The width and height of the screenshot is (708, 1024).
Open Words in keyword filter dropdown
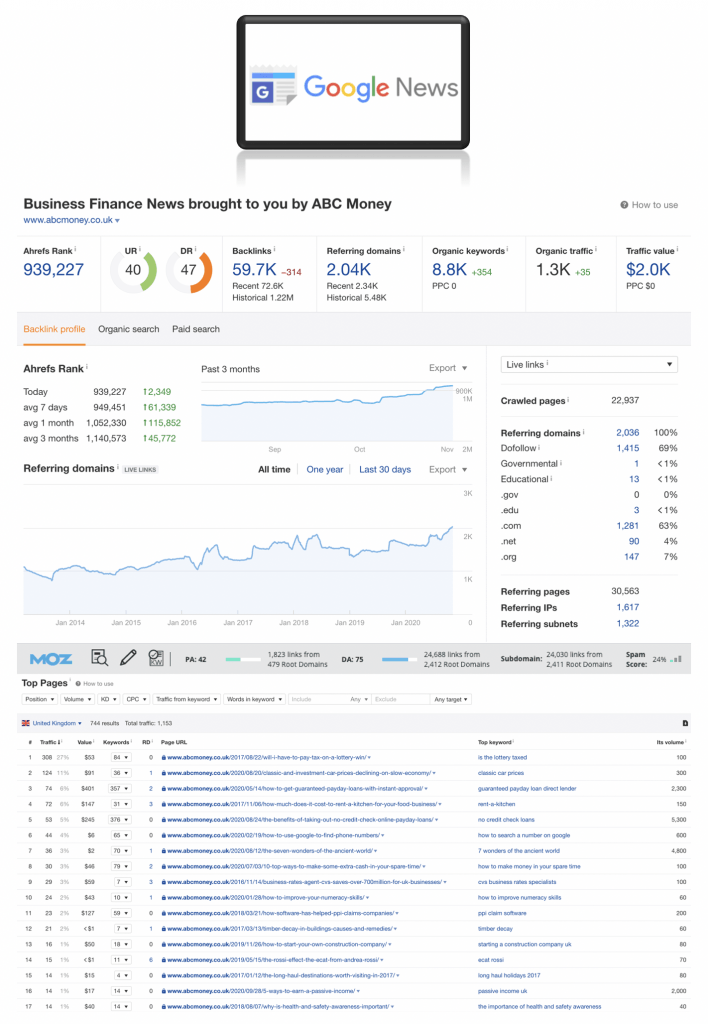click(x=254, y=699)
